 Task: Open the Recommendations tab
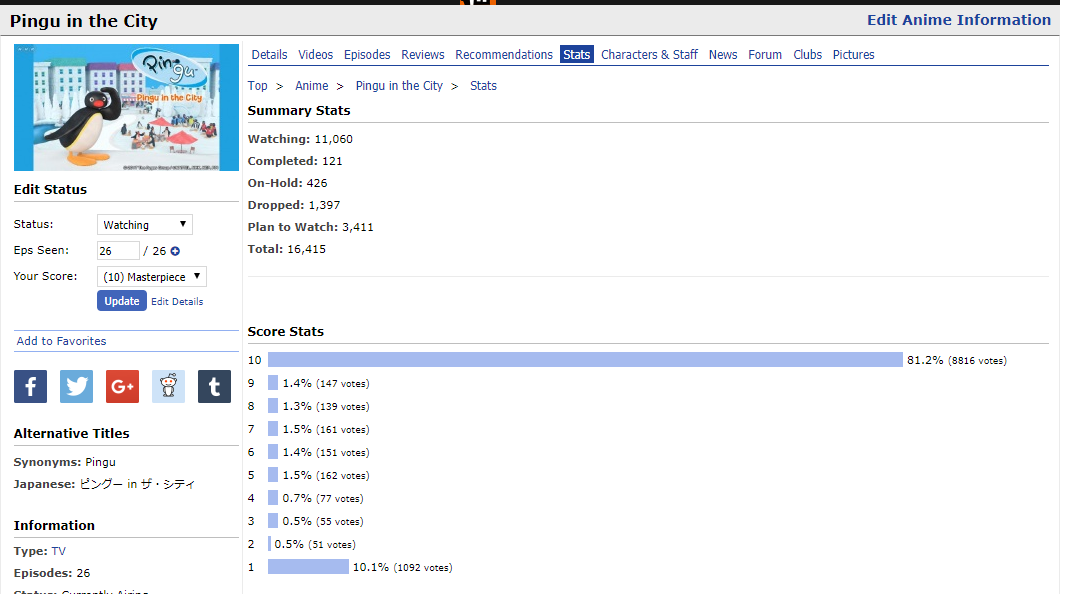(504, 55)
